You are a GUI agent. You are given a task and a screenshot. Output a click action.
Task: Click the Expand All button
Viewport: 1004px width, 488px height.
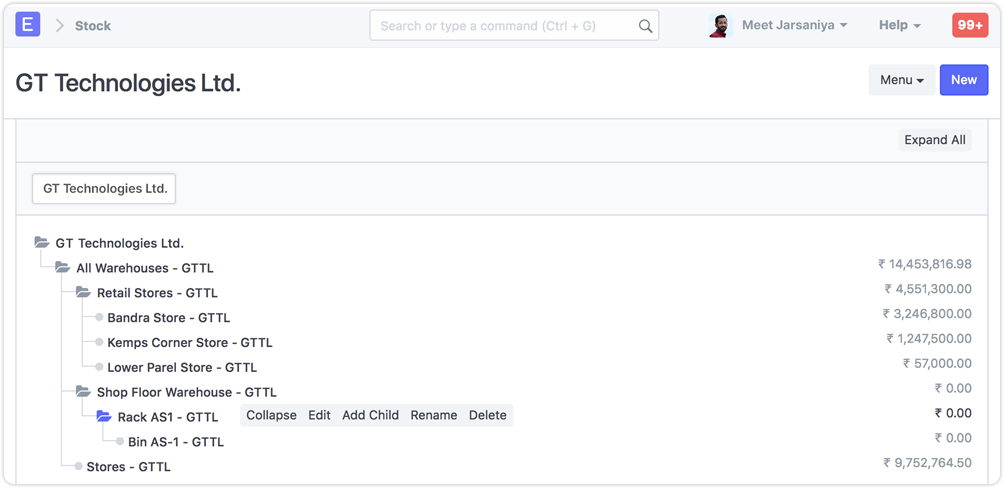tap(935, 140)
